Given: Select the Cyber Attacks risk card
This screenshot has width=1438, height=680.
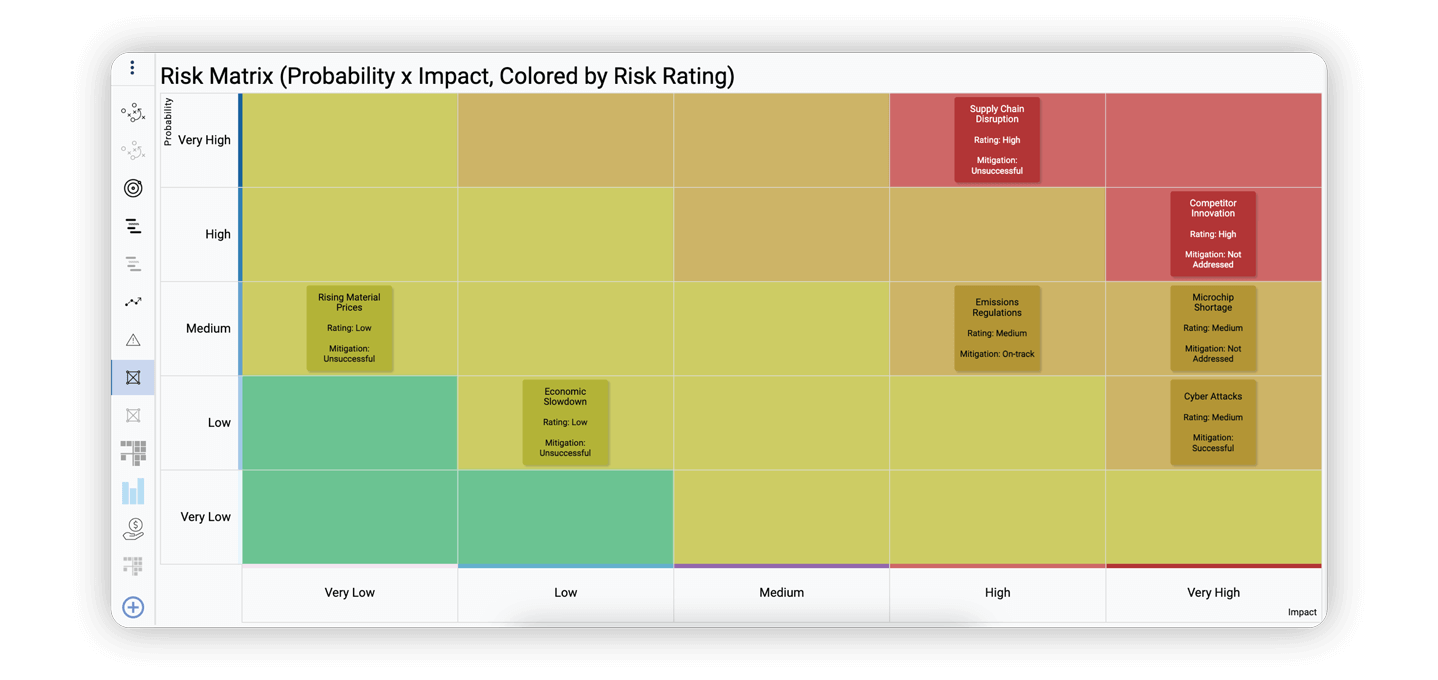Looking at the screenshot, I should pos(1212,422).
